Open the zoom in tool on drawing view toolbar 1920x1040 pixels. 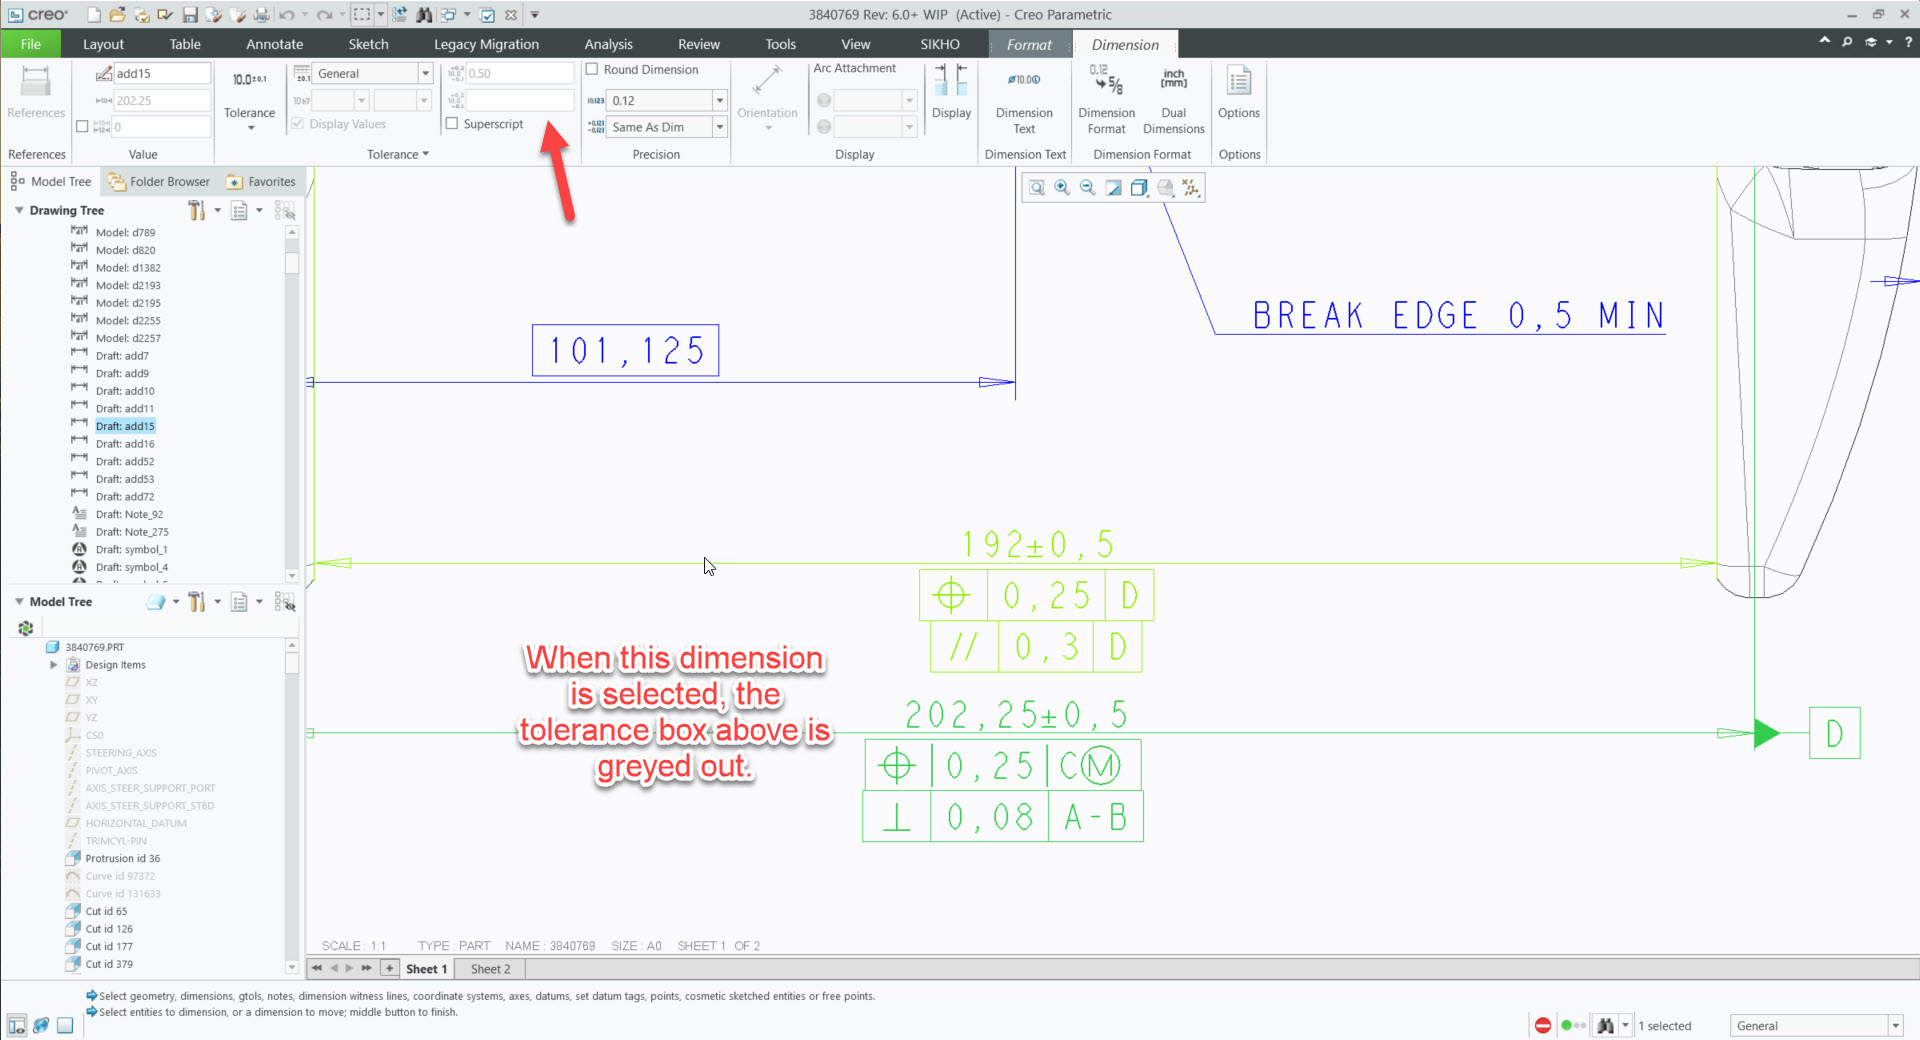[x=1062, y=187]
